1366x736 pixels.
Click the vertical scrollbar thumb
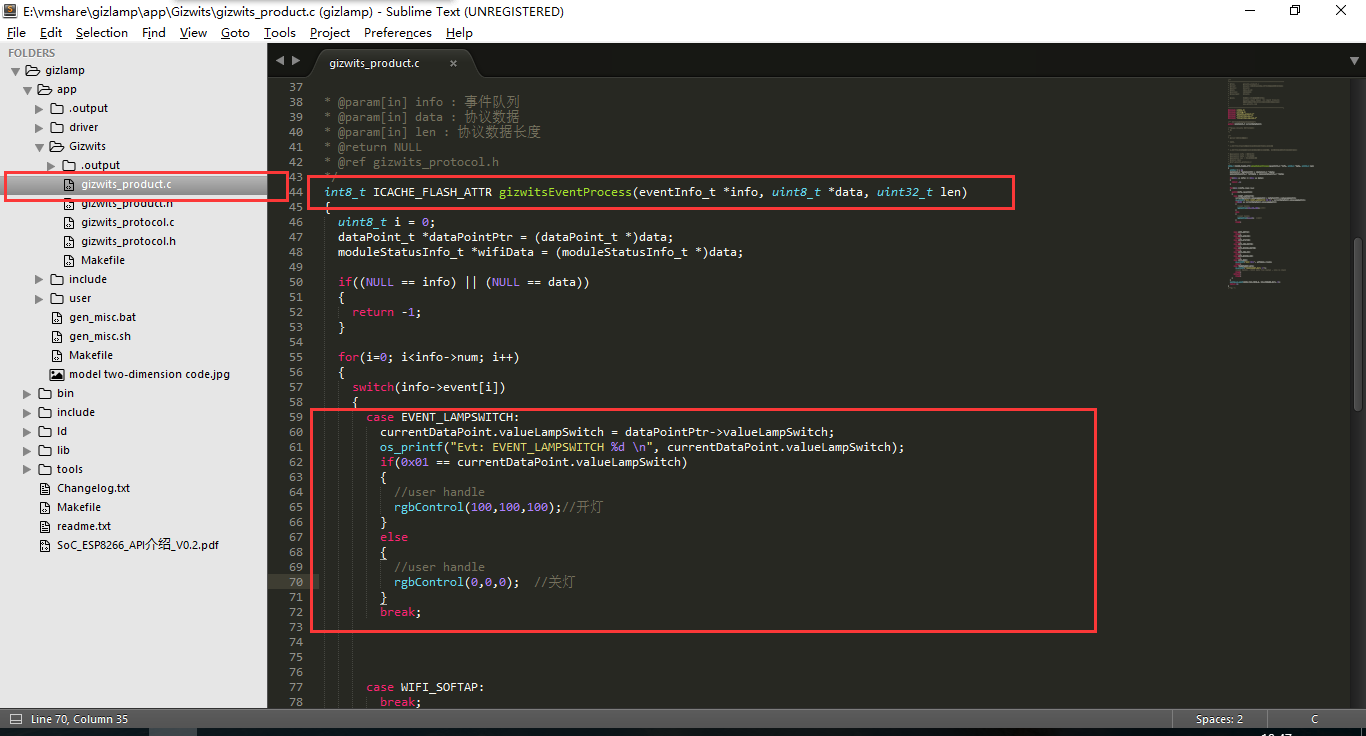click(x=1357, y=320)
